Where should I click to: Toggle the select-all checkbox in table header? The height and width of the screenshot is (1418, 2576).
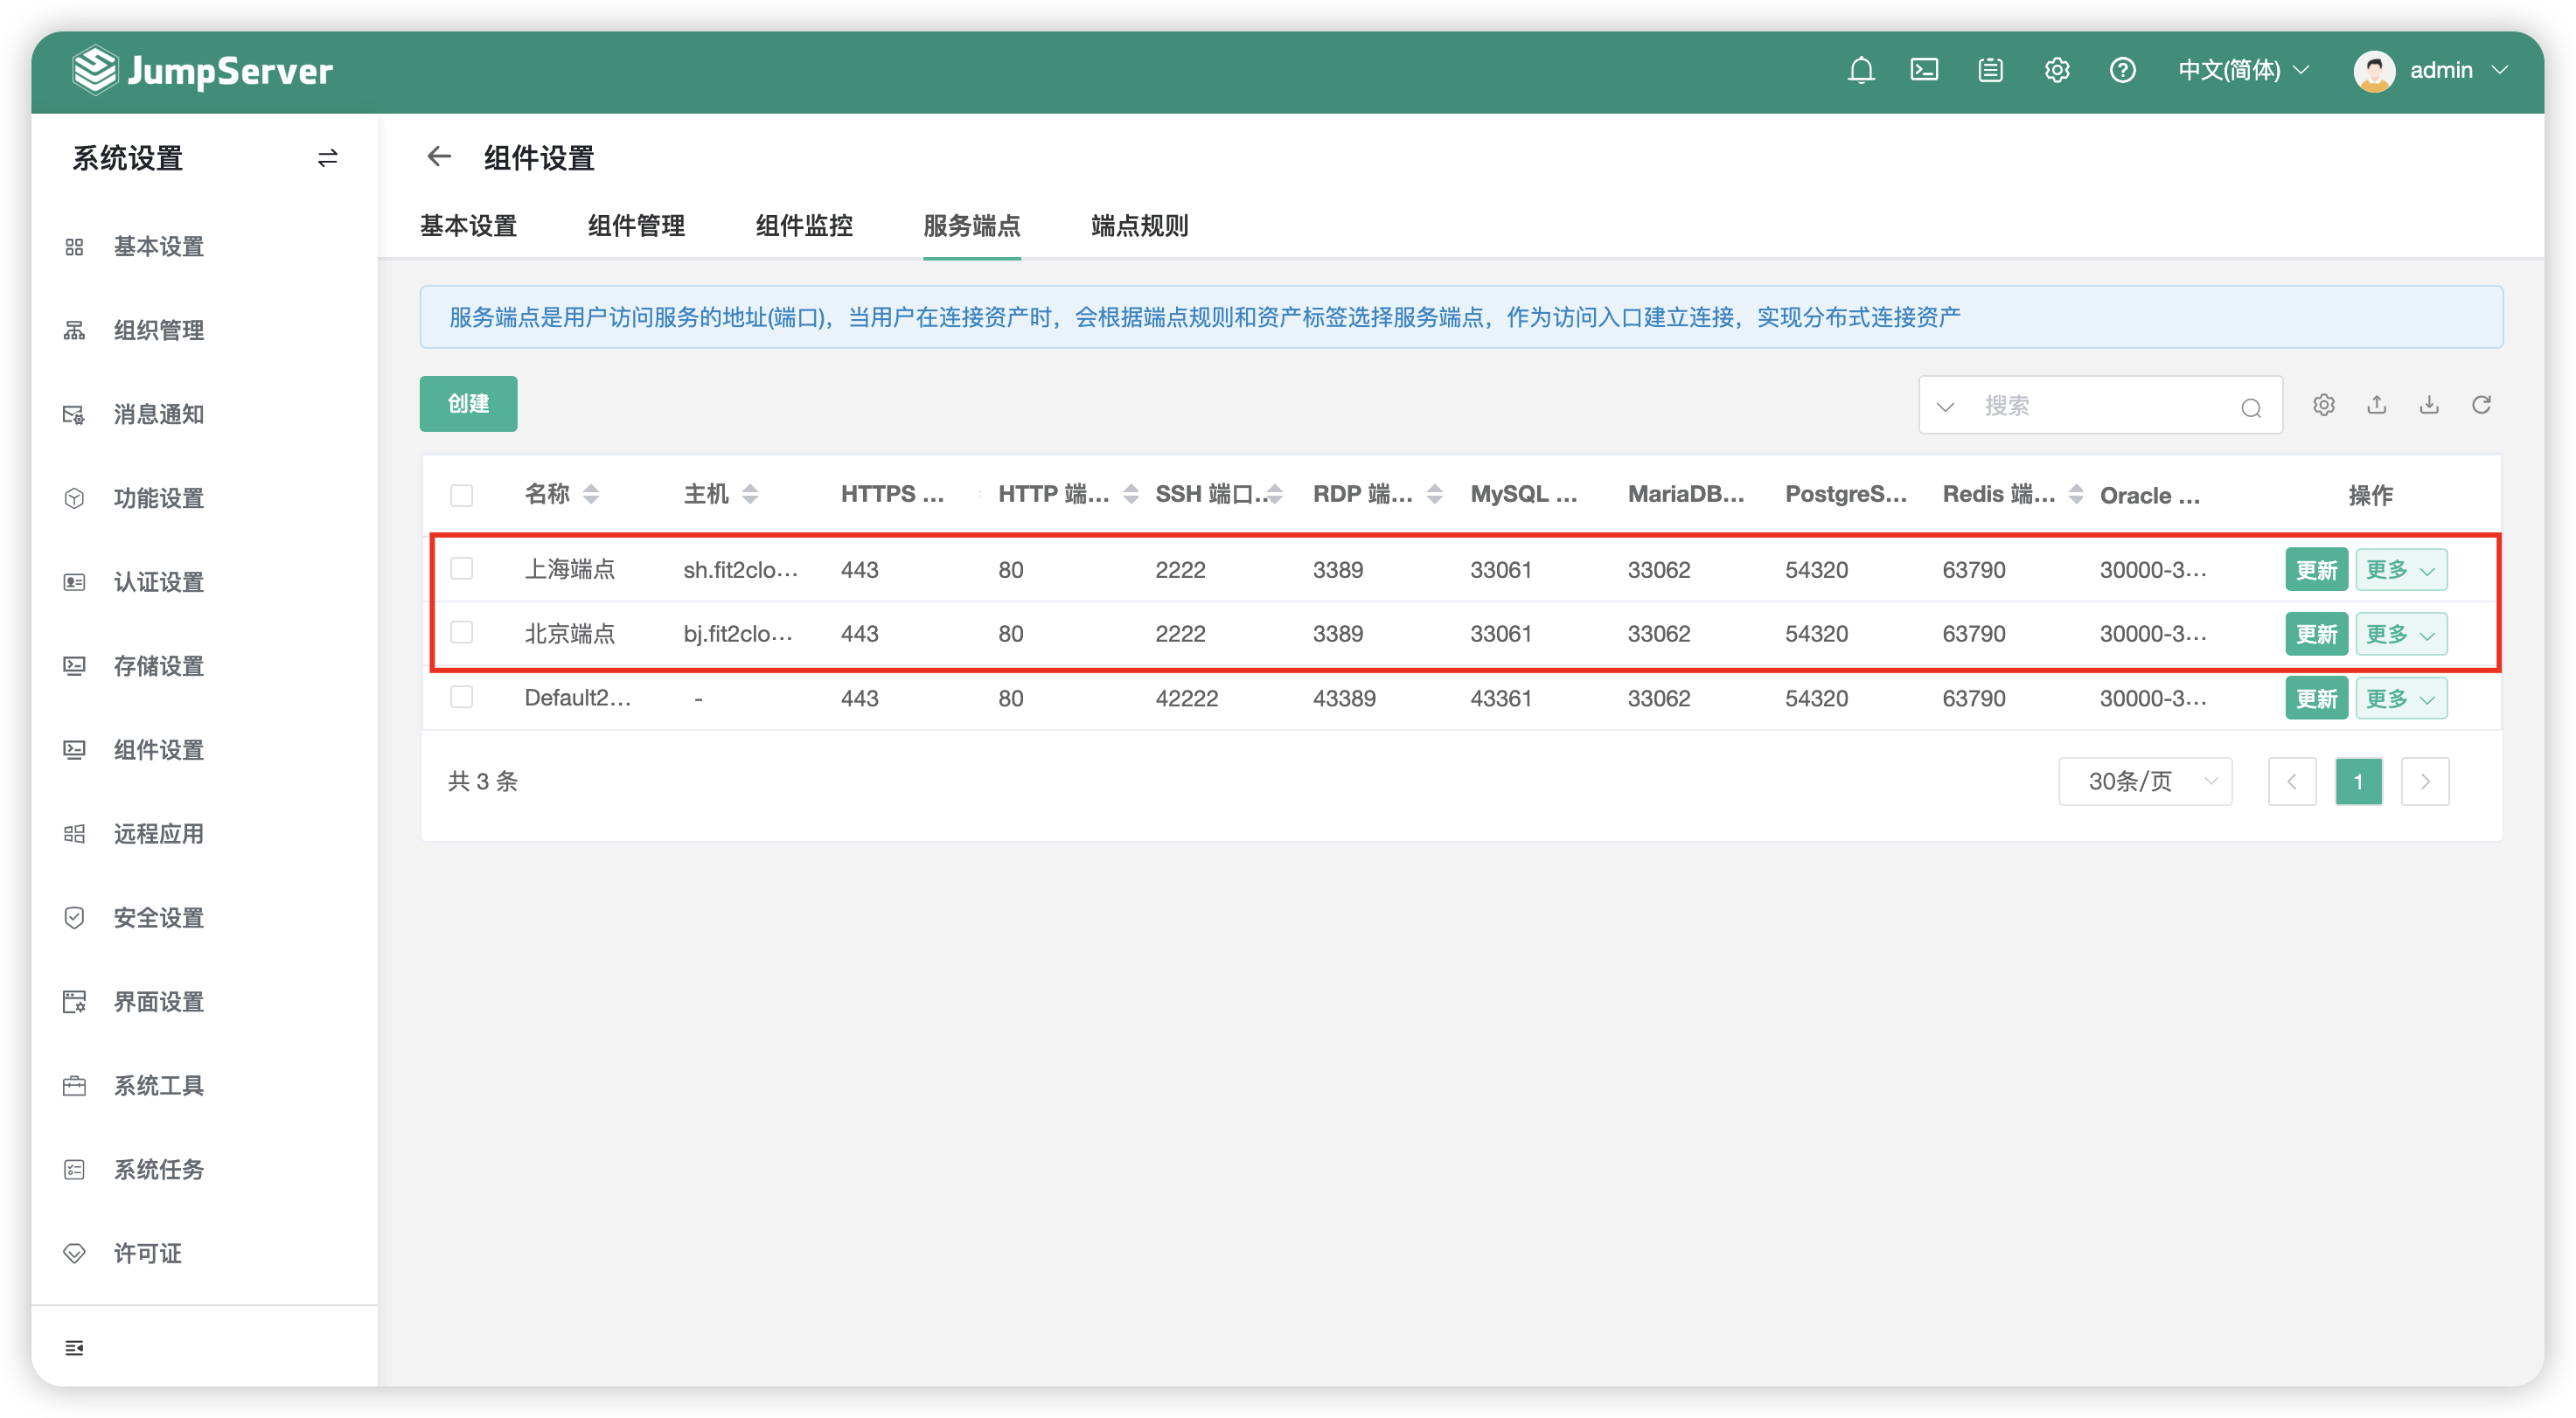pyautogui.click(x=461, y=495)
